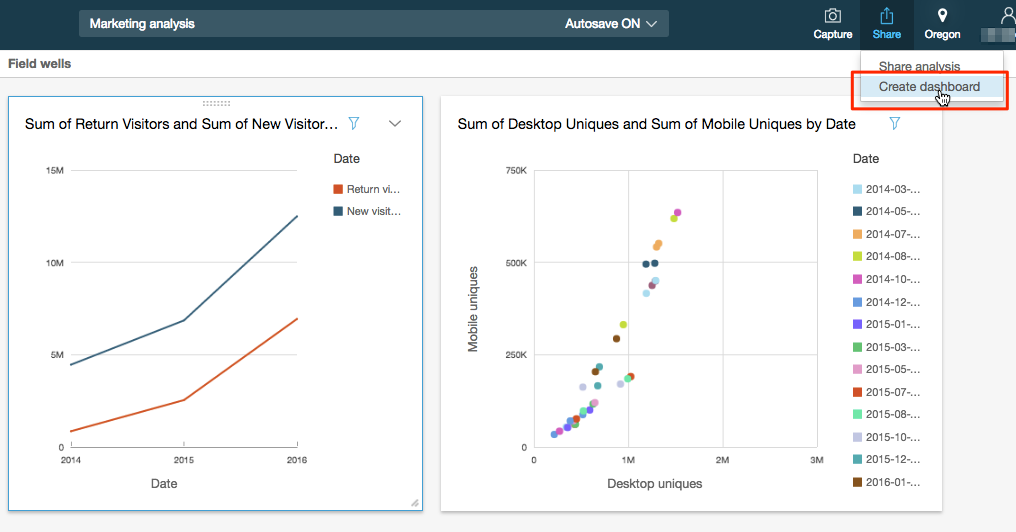Click the Date legend title in the line chart
This screenshot has width=1016, height=532.
tap(347, 159)
